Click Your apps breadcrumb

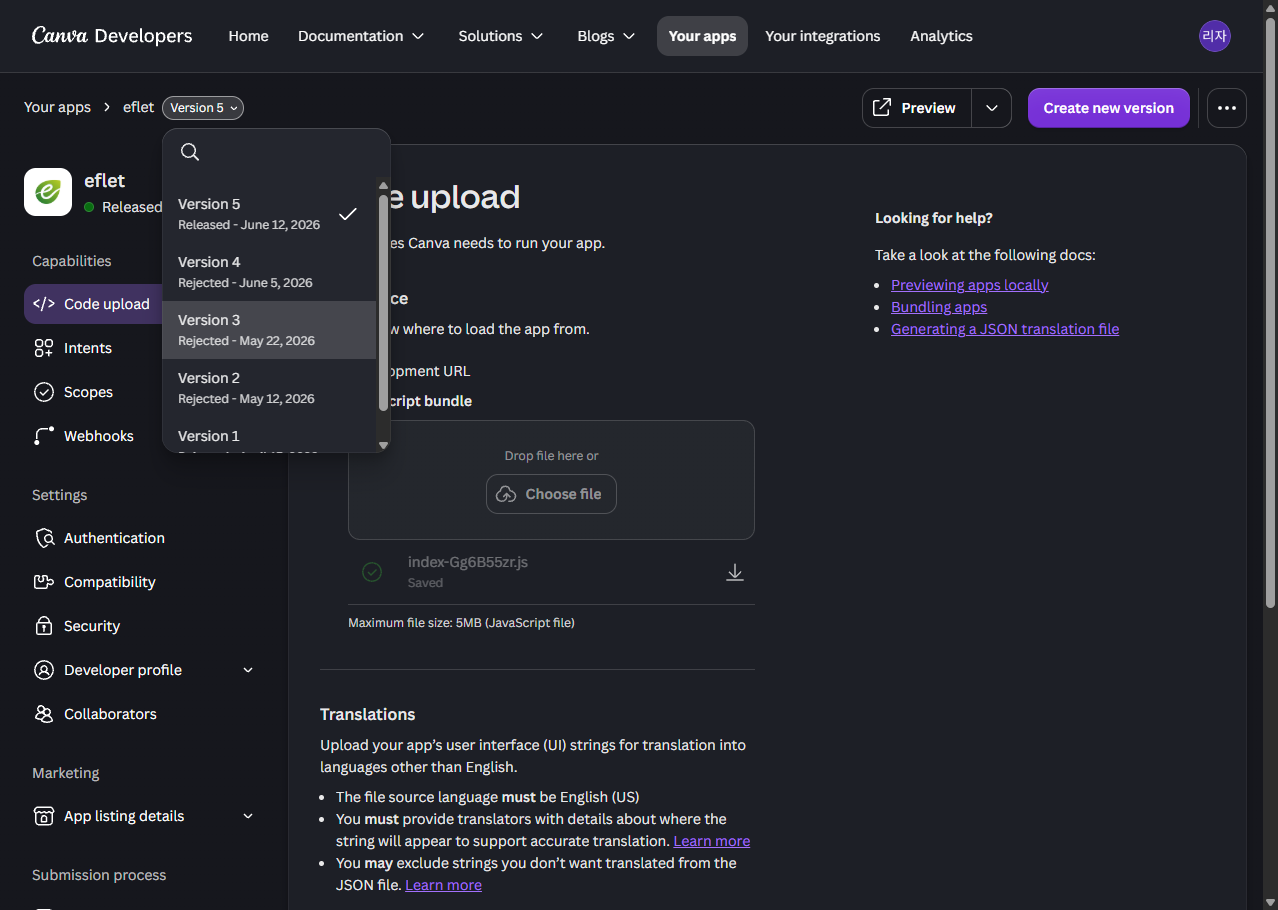(x=57, y=107)
